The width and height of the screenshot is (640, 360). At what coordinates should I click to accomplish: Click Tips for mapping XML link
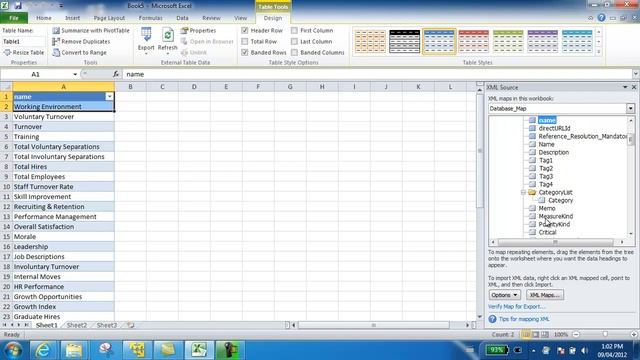pyautogui.click(x=524, y=319)
